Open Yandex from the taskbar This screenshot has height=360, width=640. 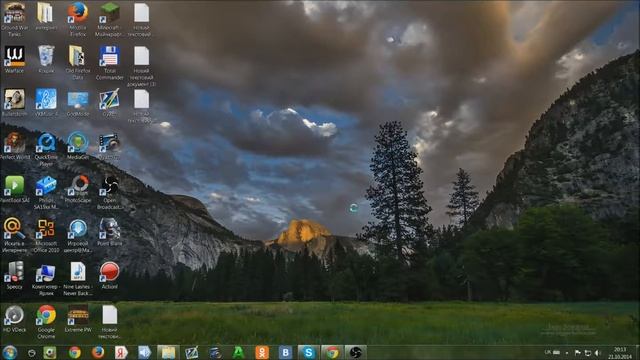tap(121, 352)
